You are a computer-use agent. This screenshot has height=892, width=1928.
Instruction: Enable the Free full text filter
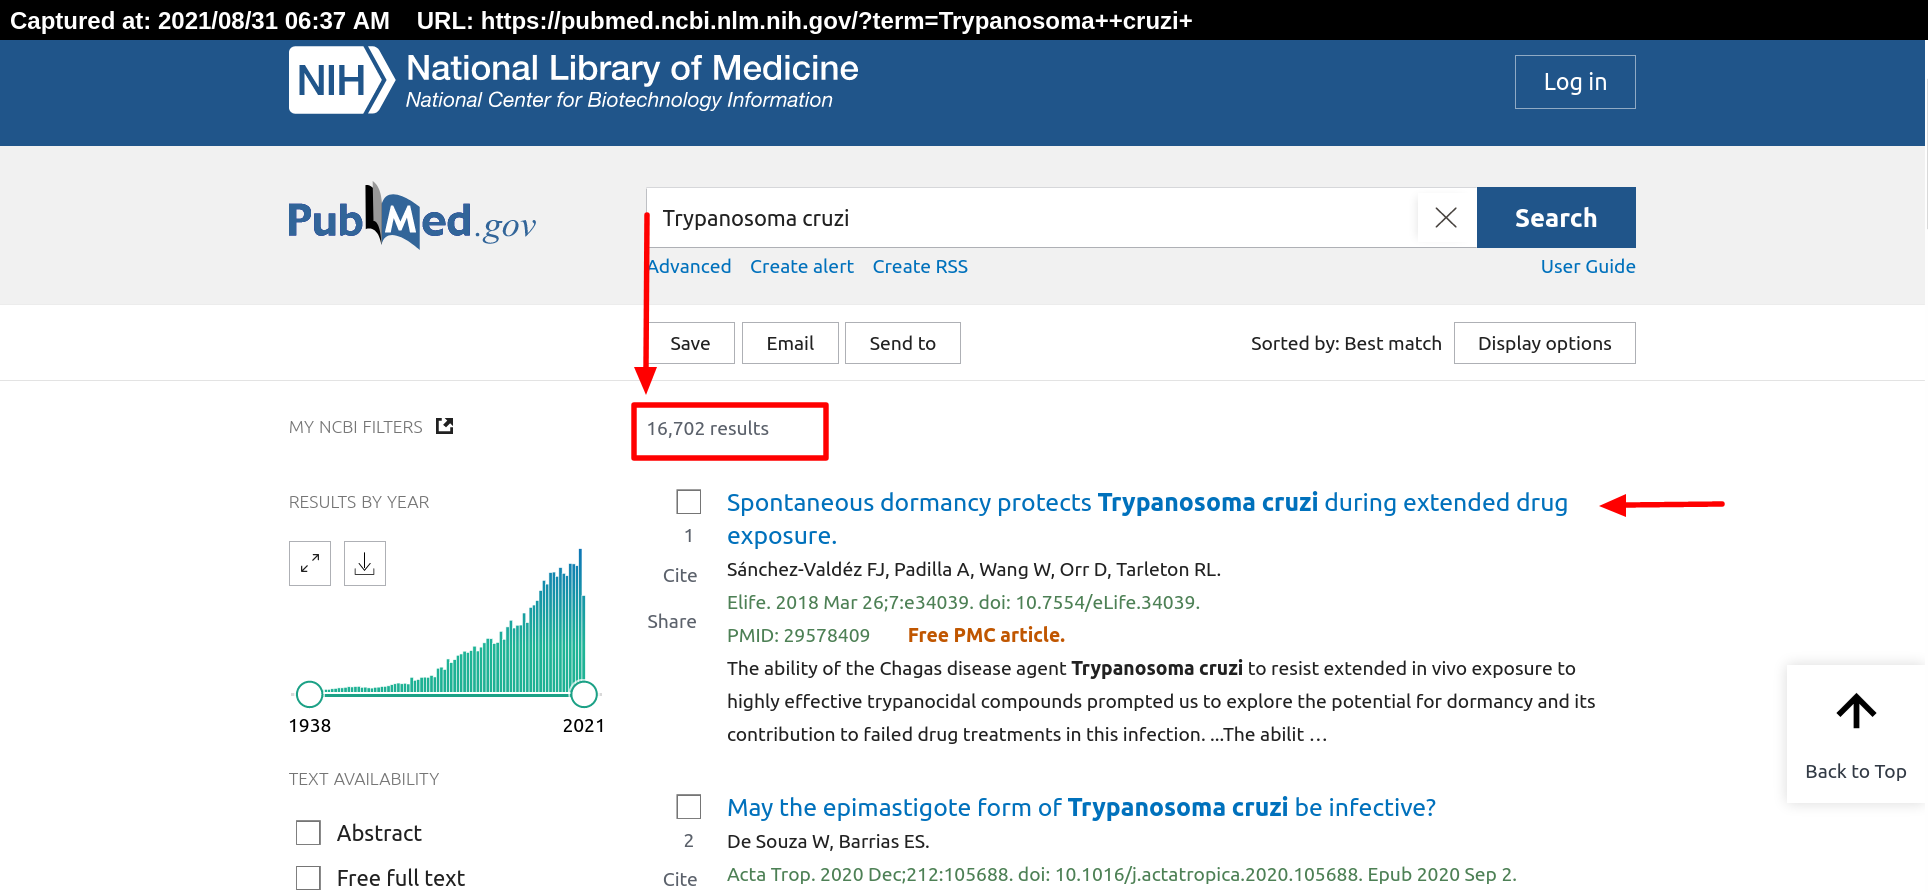308,878
